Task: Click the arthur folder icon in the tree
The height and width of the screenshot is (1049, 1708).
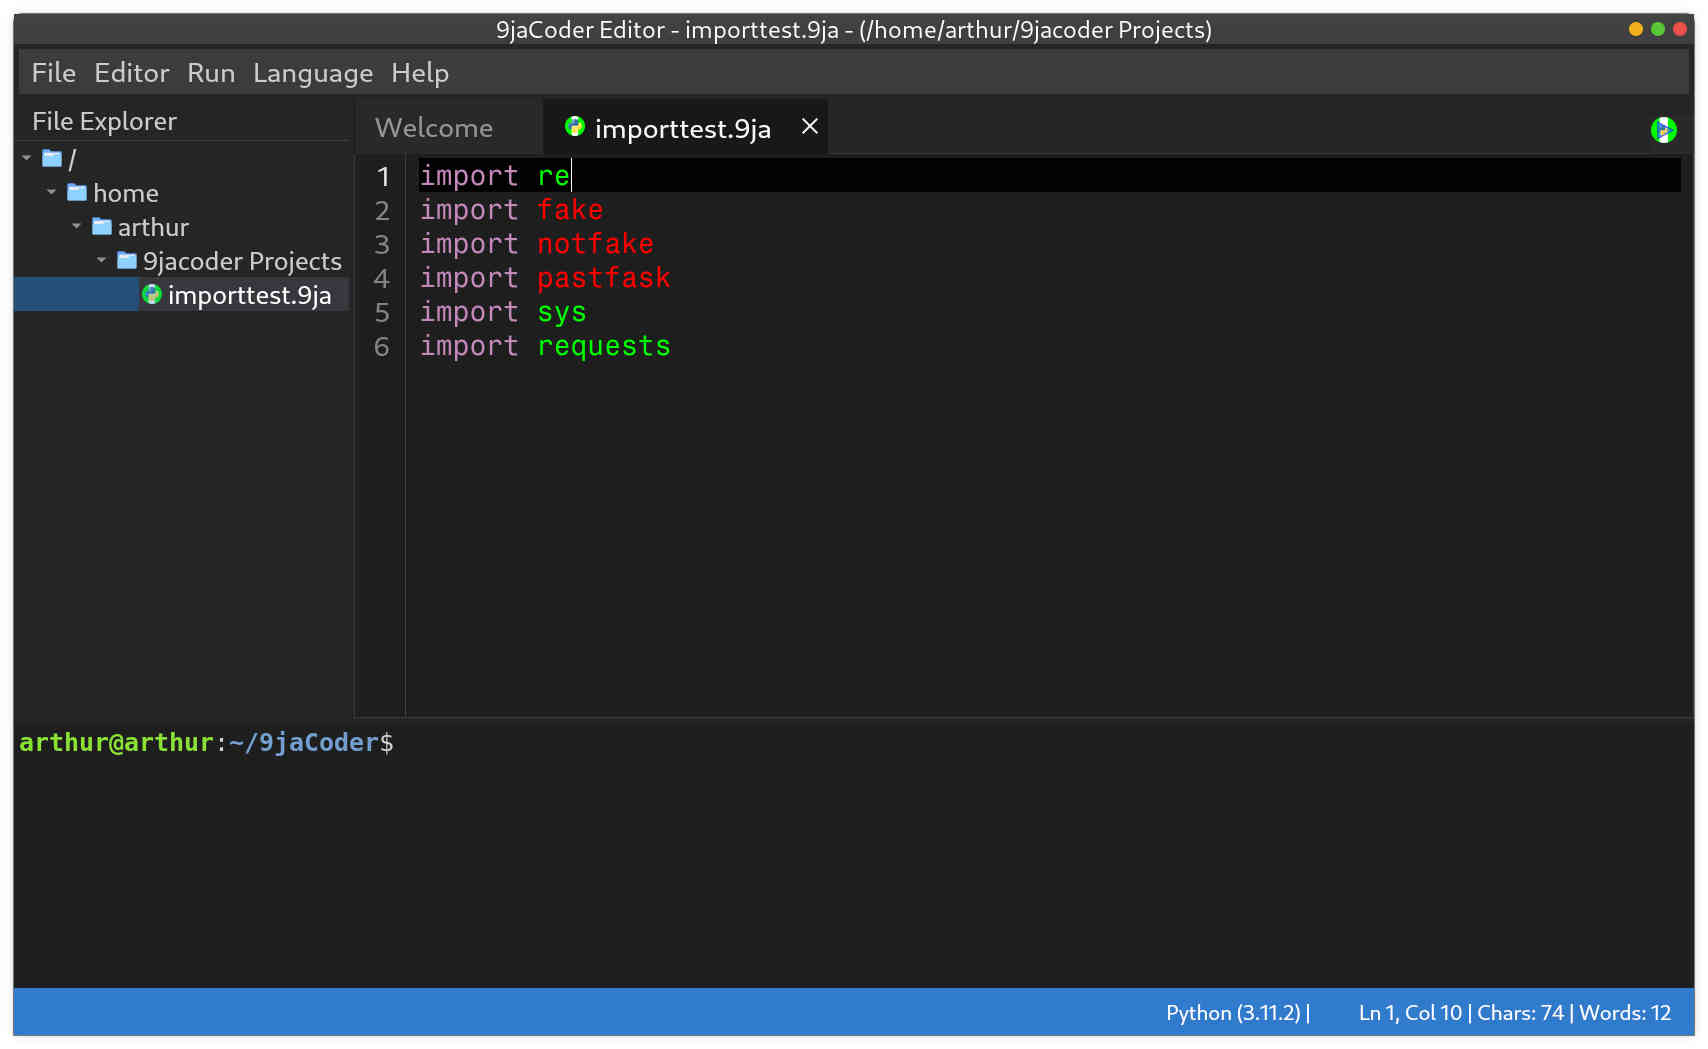Action: coord(101,227)
